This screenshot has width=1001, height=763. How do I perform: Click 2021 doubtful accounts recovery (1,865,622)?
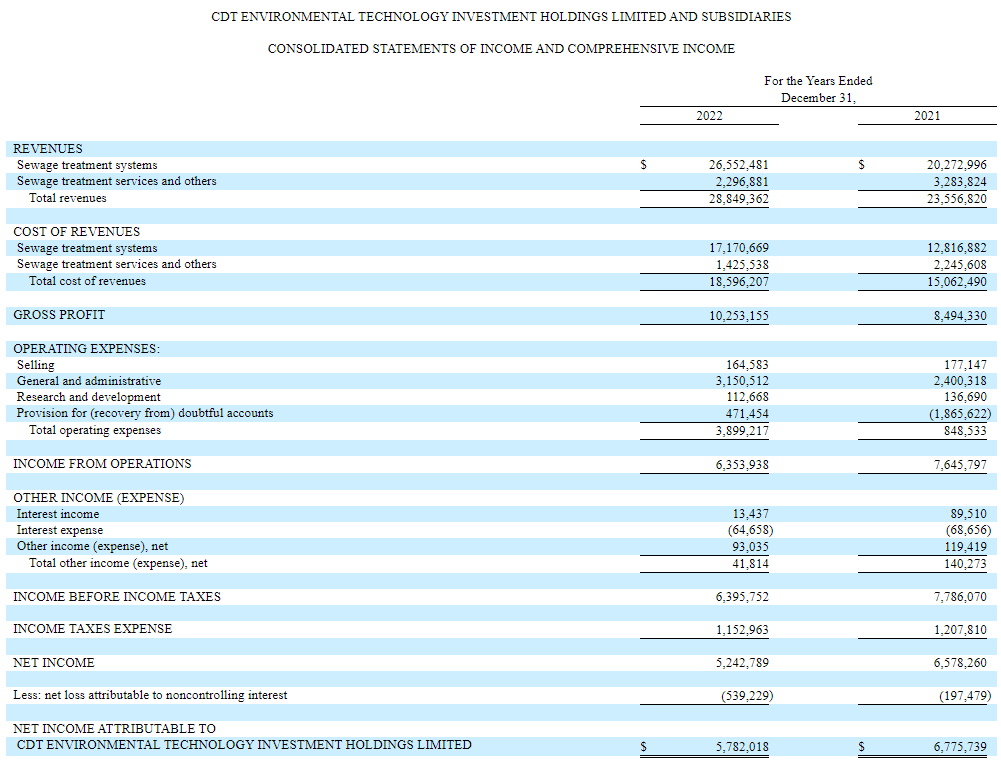point(960,414)
